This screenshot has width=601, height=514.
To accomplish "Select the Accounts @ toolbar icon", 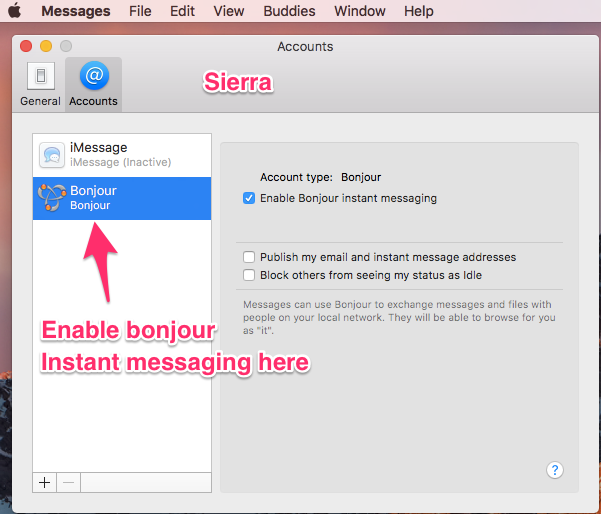I will (x=94, y=84).
